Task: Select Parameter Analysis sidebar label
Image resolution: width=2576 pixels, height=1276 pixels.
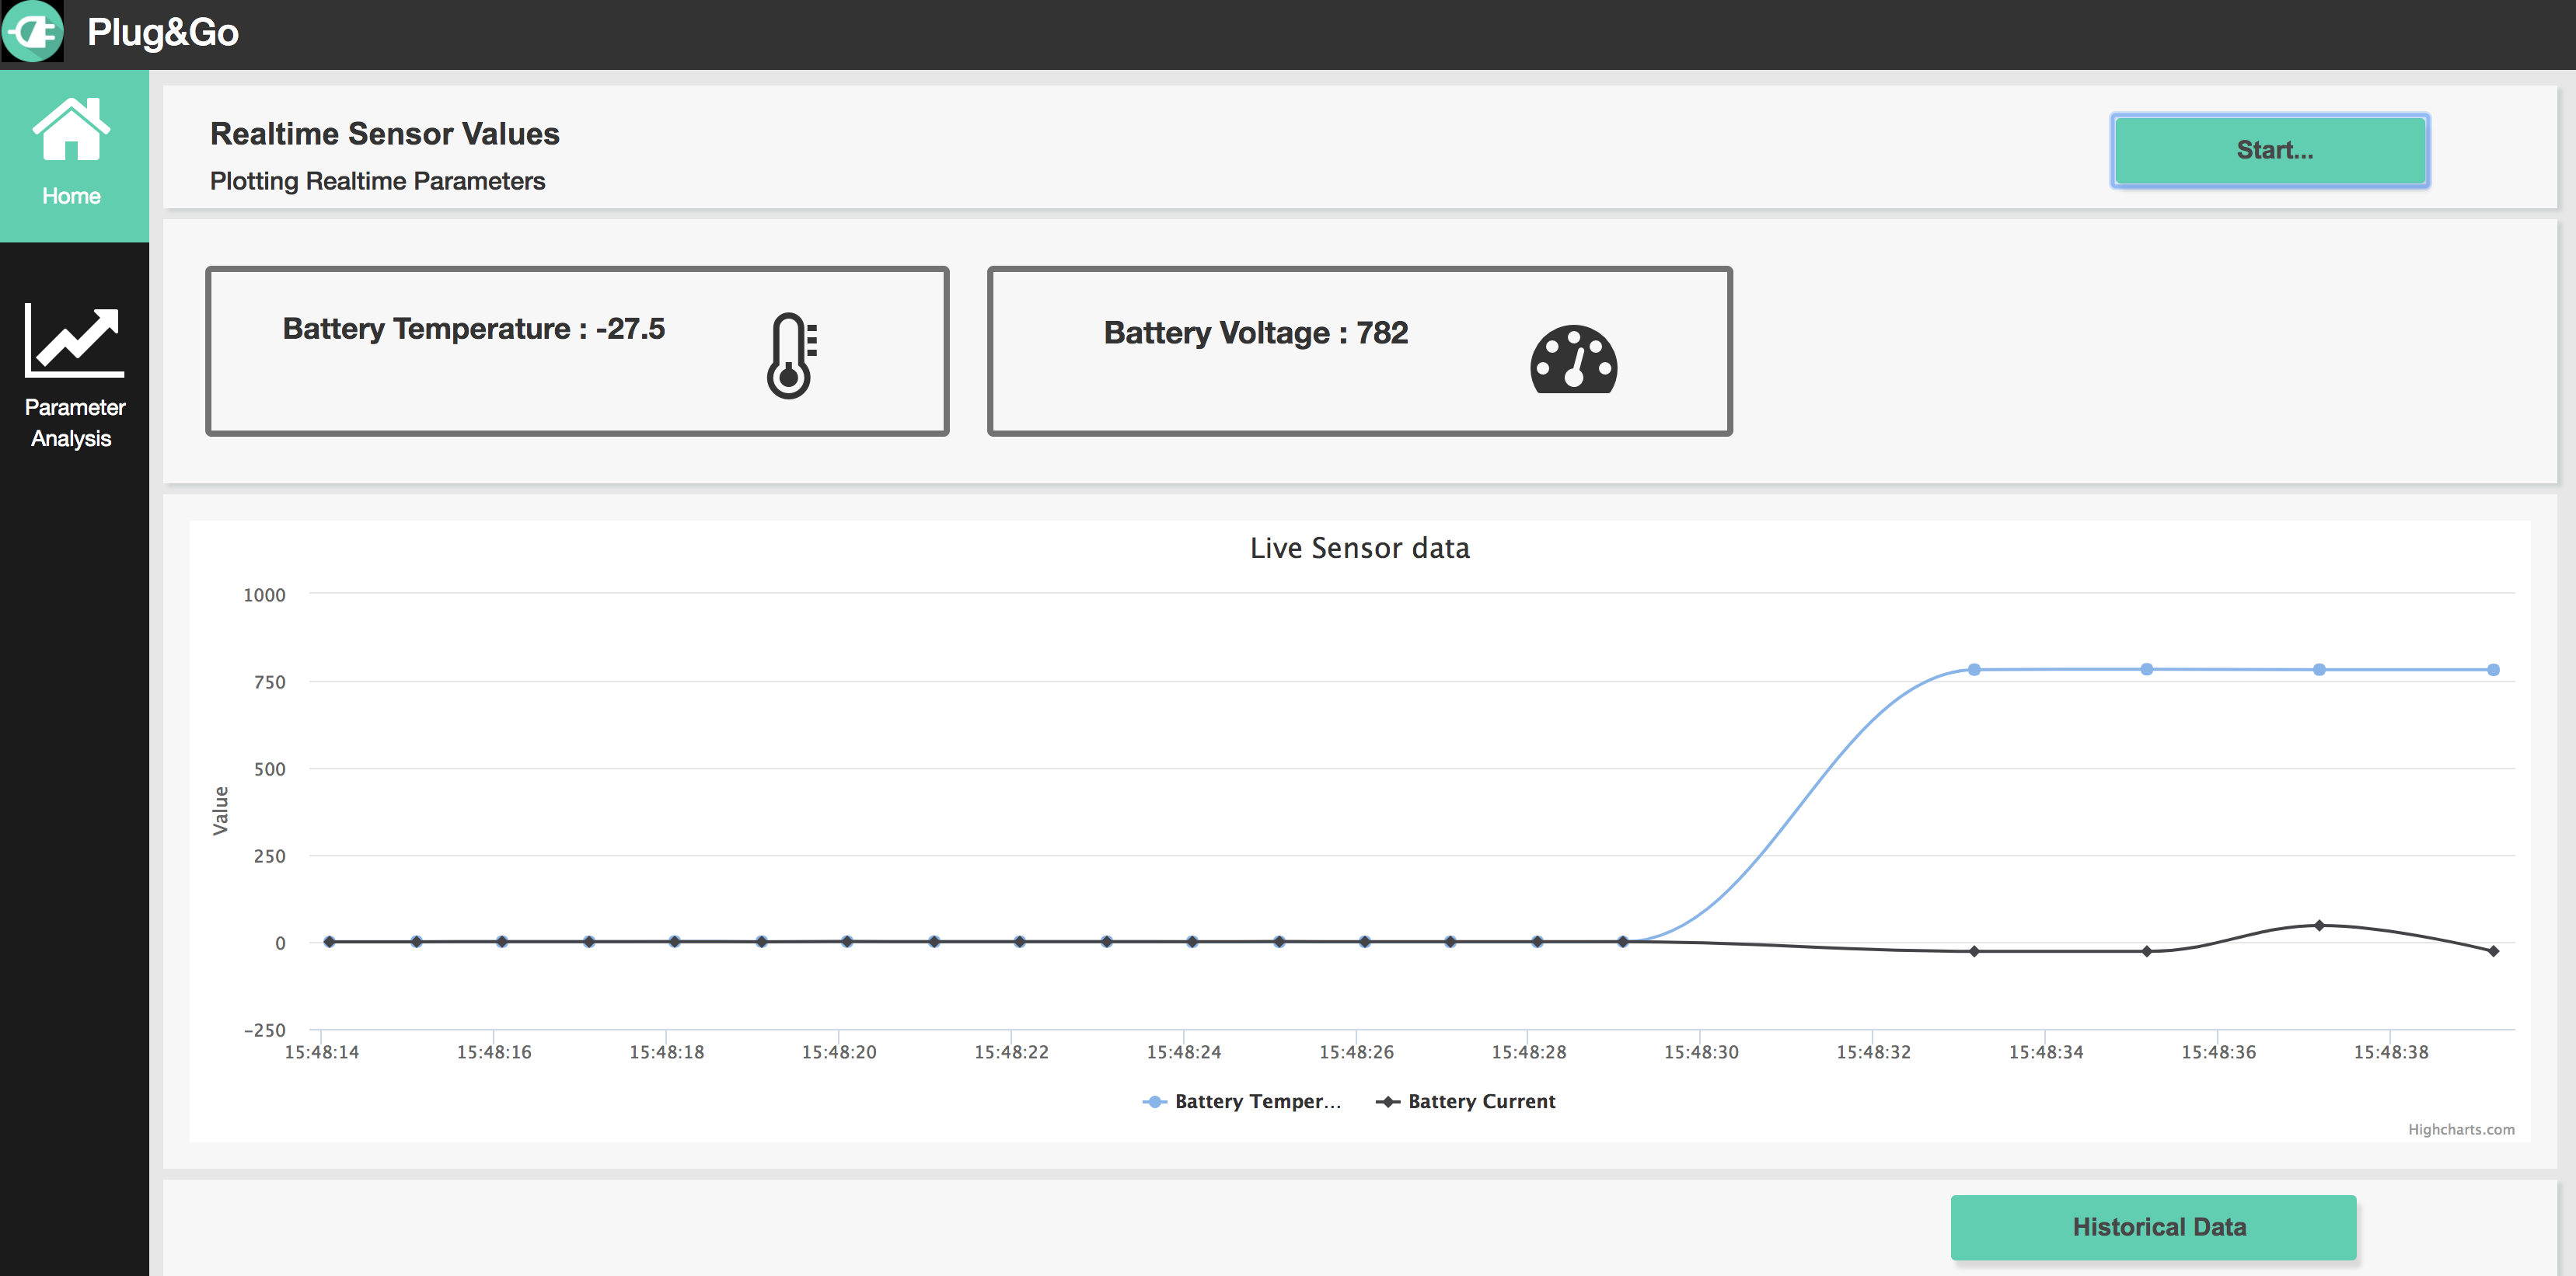Action: point(74,422)
